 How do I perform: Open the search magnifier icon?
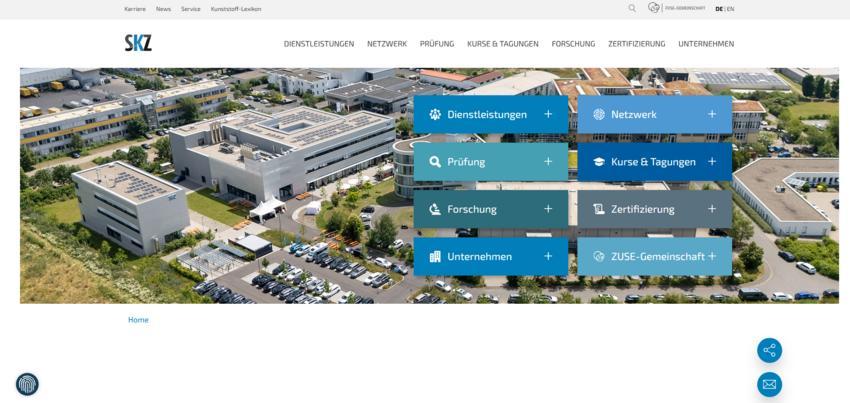point(632,8)
